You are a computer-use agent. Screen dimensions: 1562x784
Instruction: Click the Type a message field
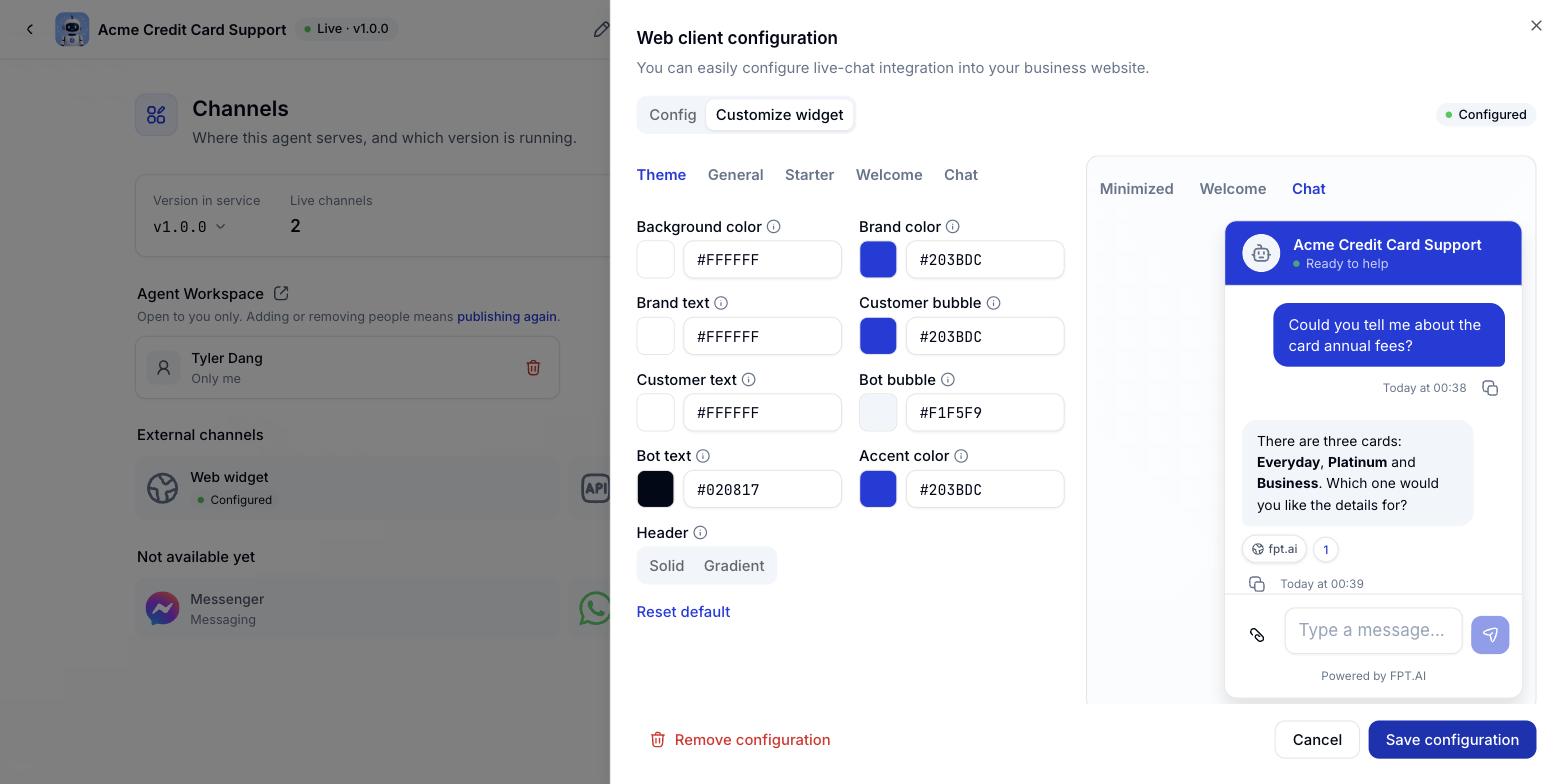click(x=1373, y=631)
